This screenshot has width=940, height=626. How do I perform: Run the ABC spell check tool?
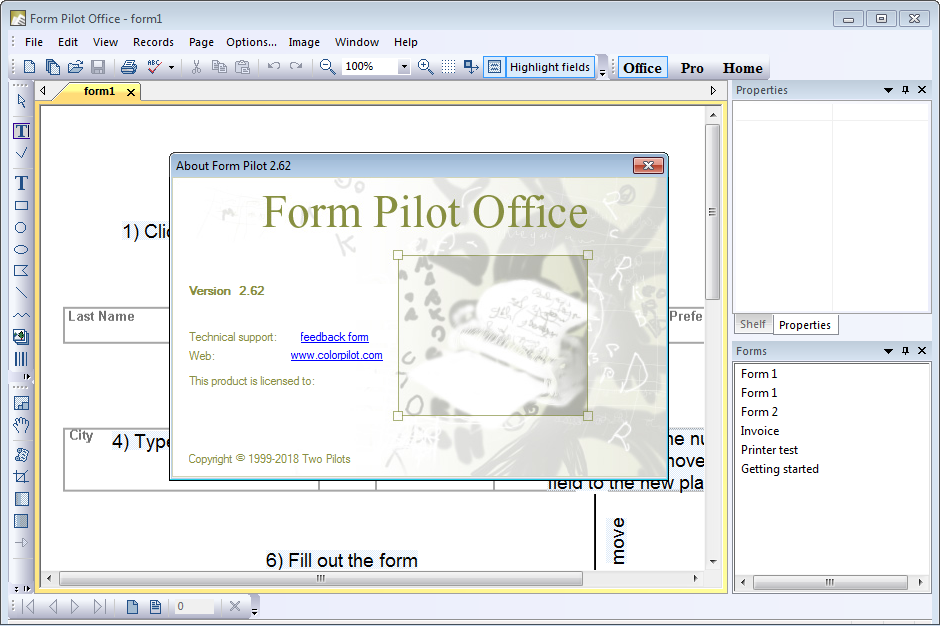[x=155, y=67]
